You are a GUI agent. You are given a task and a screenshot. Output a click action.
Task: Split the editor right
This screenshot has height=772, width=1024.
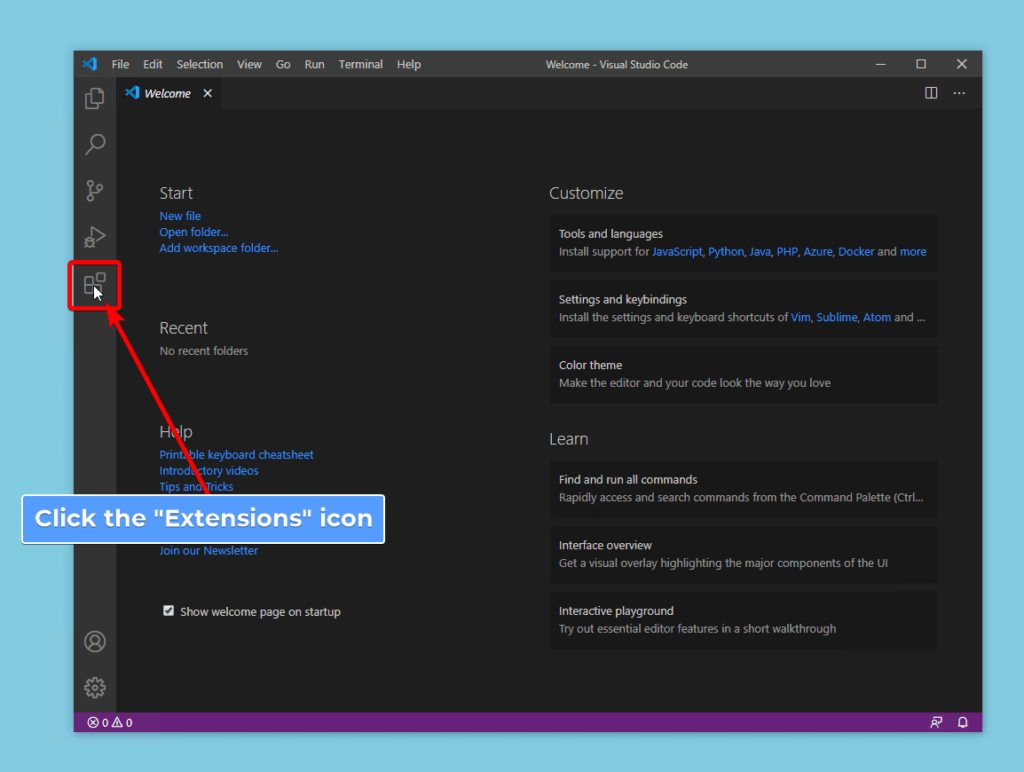931,93
